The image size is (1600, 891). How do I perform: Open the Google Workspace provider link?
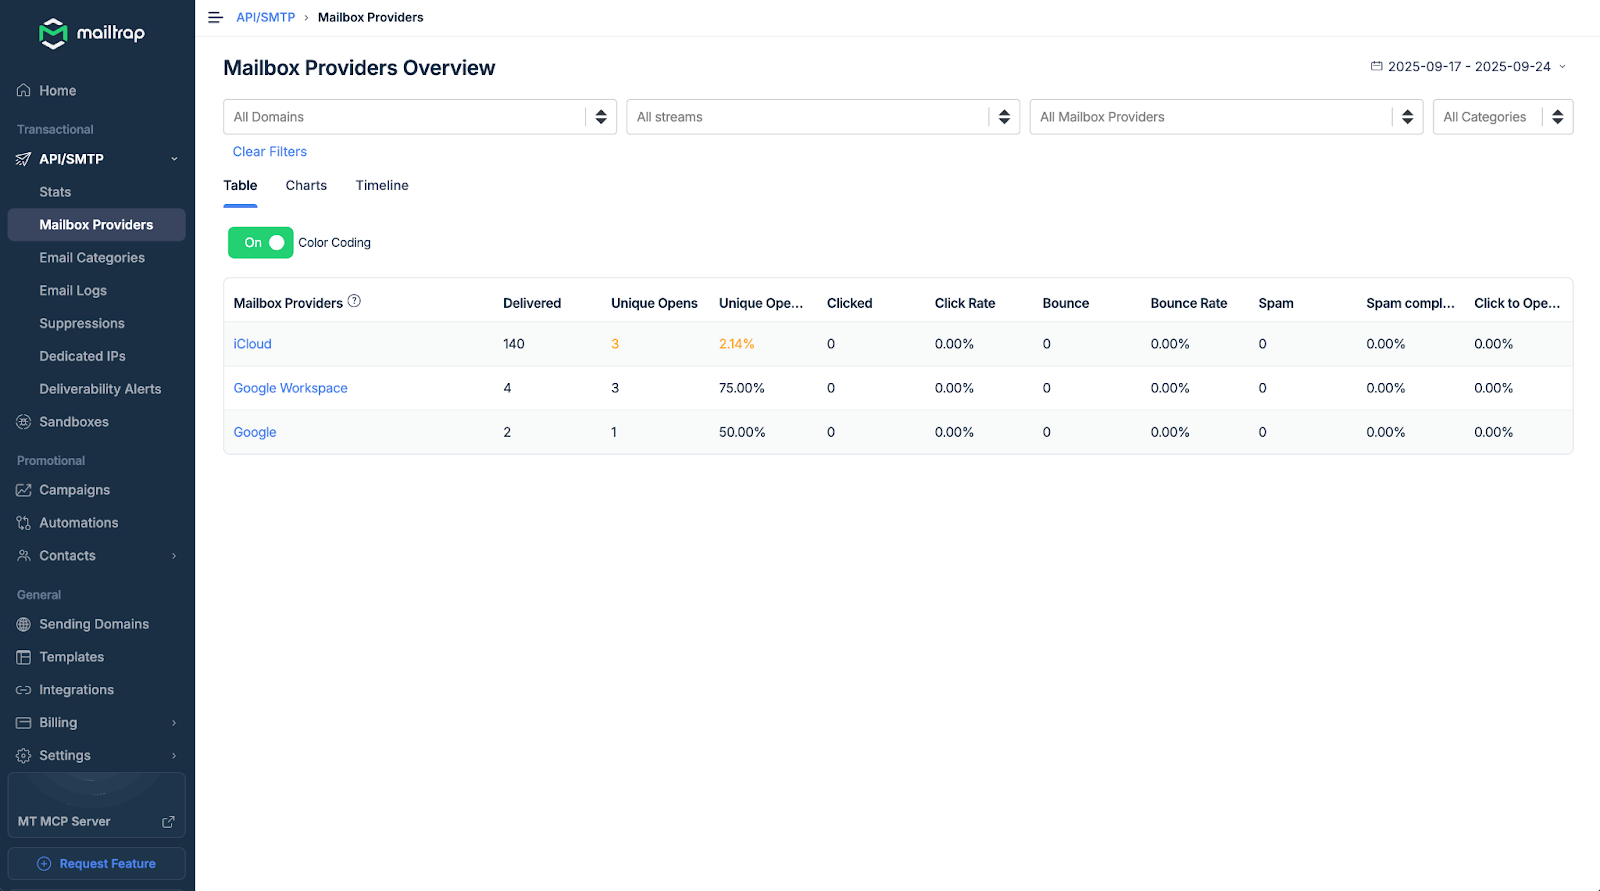coord(290,388)
